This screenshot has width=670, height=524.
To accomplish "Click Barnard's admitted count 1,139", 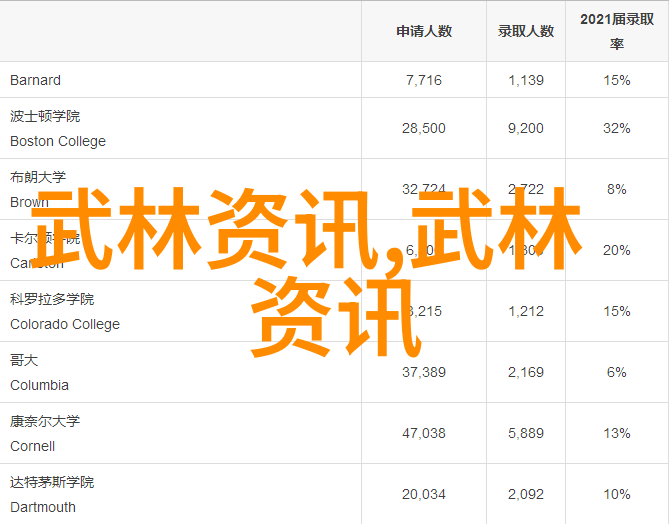I will coord(526,80).
